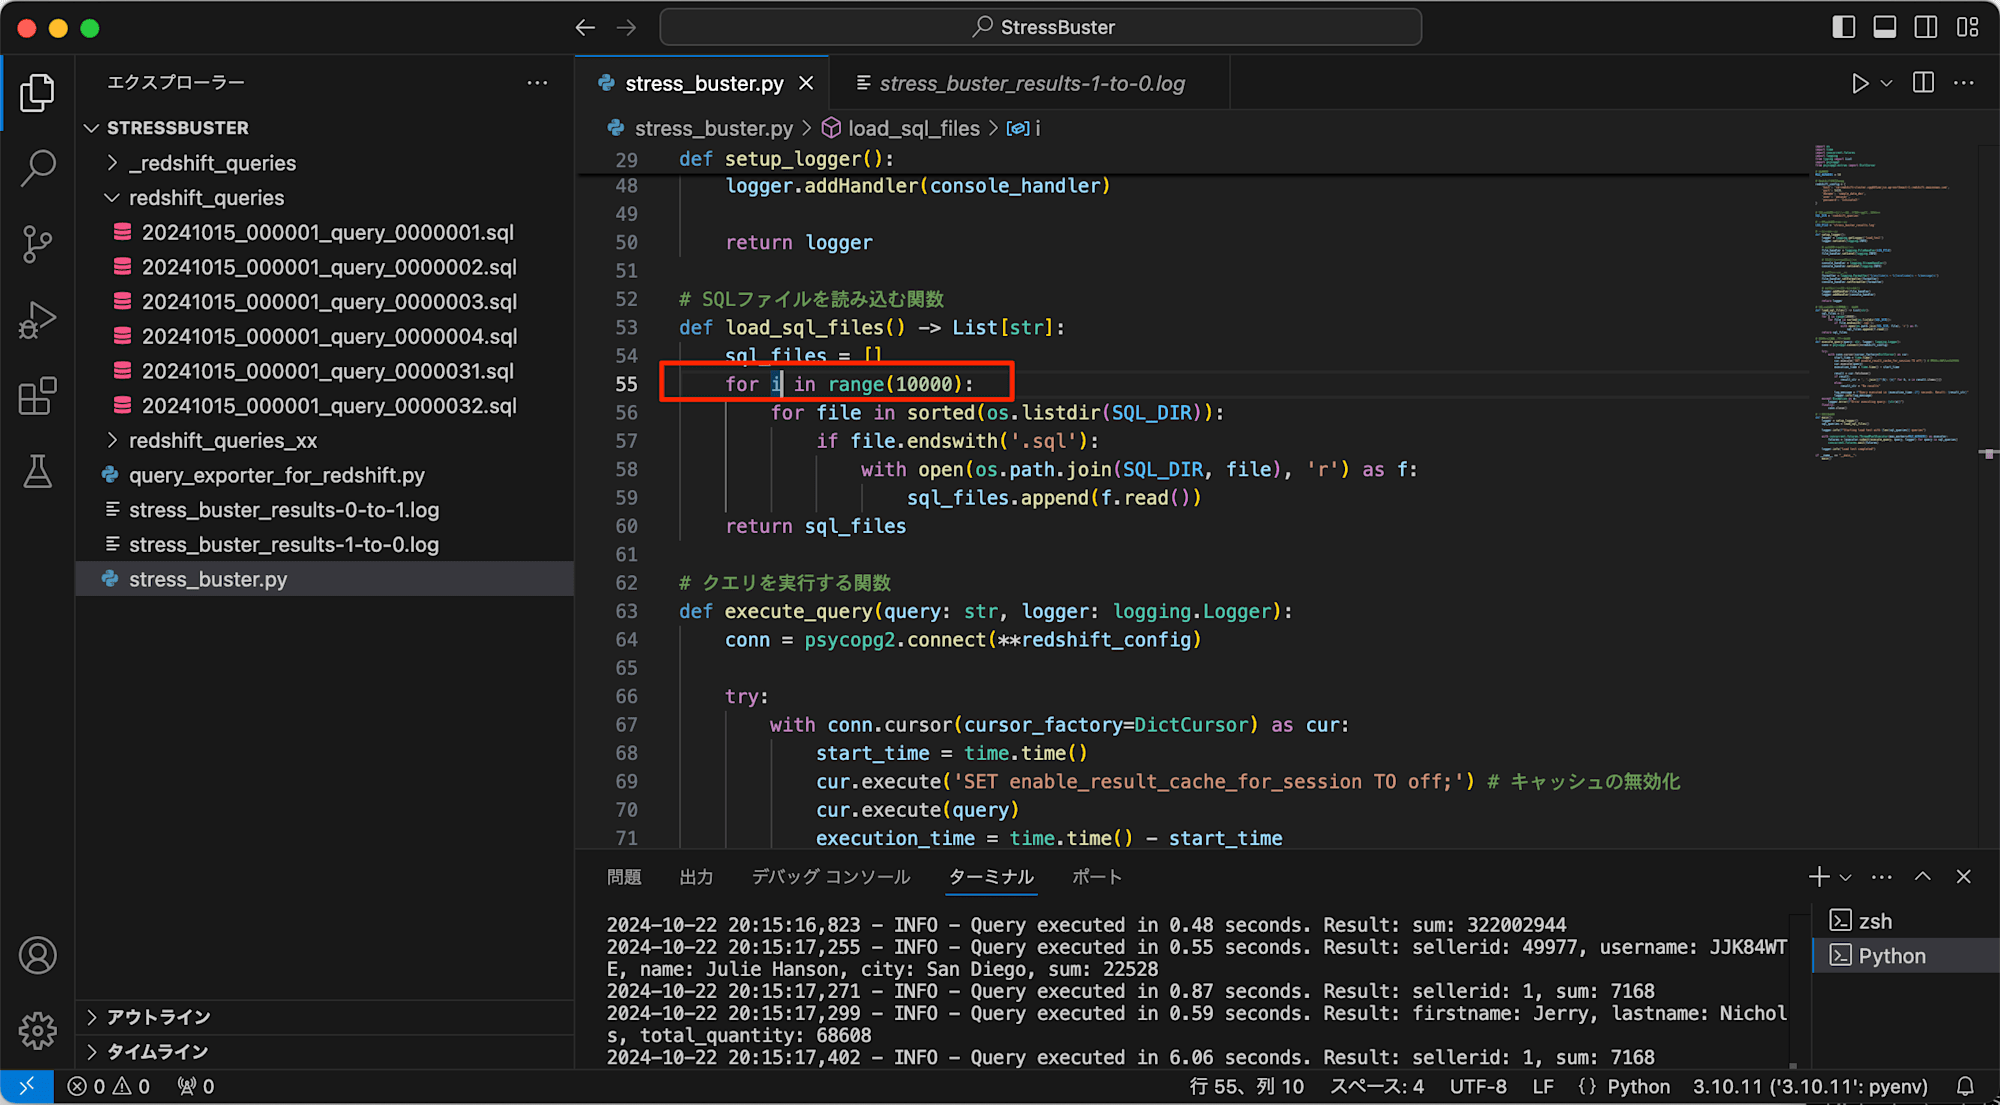Open indentation setting スペース: 4
The height and width of the screenshot is (1105, 2000).
coord(1377,1086)
